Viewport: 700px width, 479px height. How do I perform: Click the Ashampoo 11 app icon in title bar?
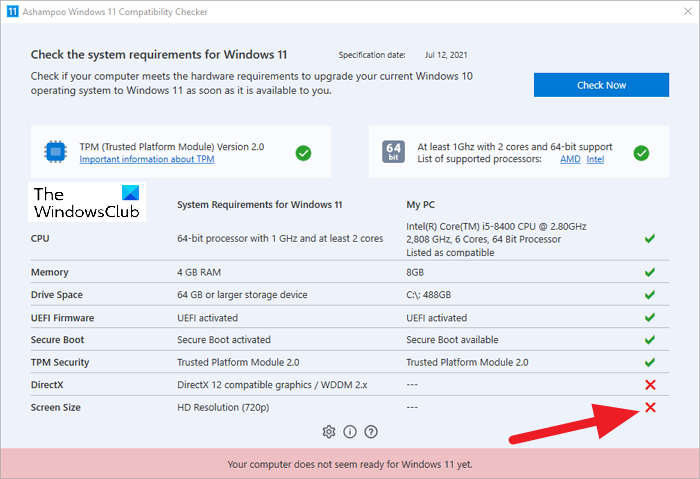click(12, 12)
